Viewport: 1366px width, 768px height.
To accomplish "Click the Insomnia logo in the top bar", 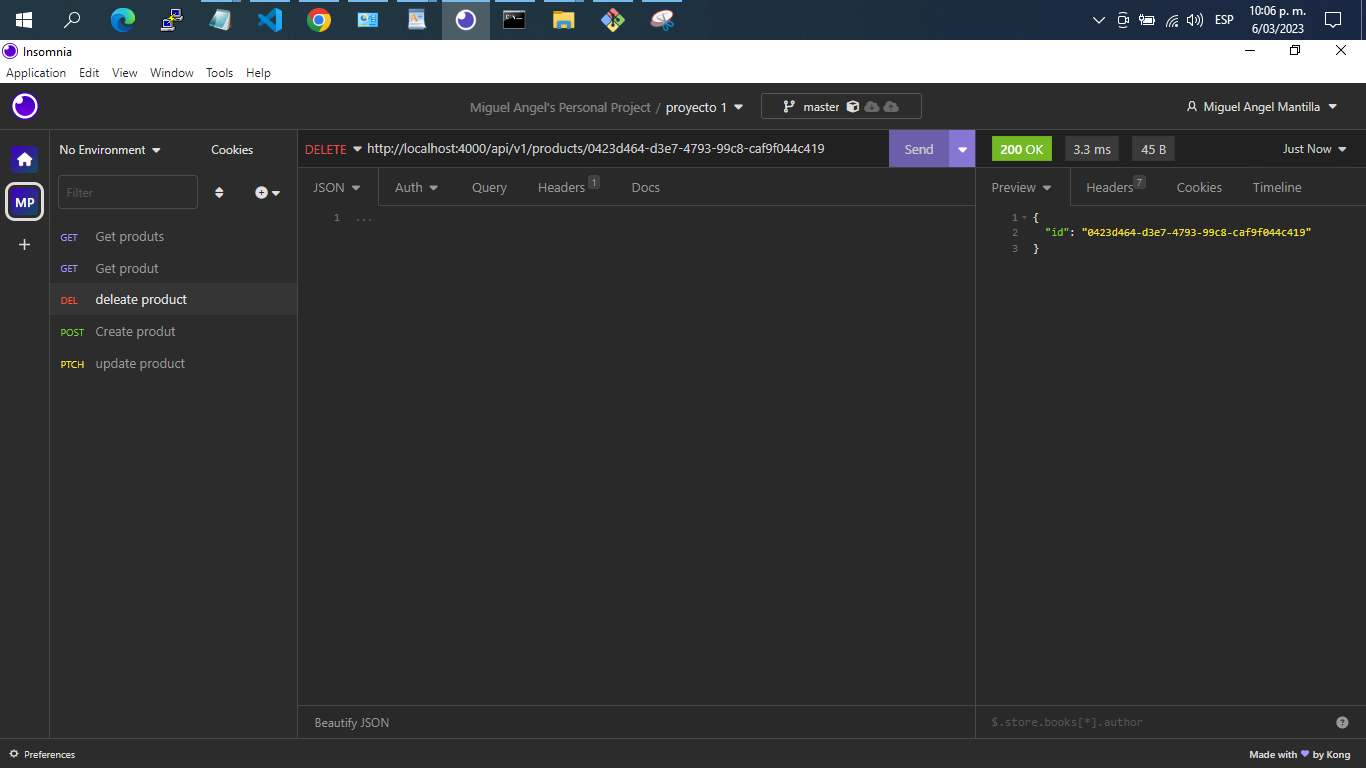I will [x=24, y=106].
